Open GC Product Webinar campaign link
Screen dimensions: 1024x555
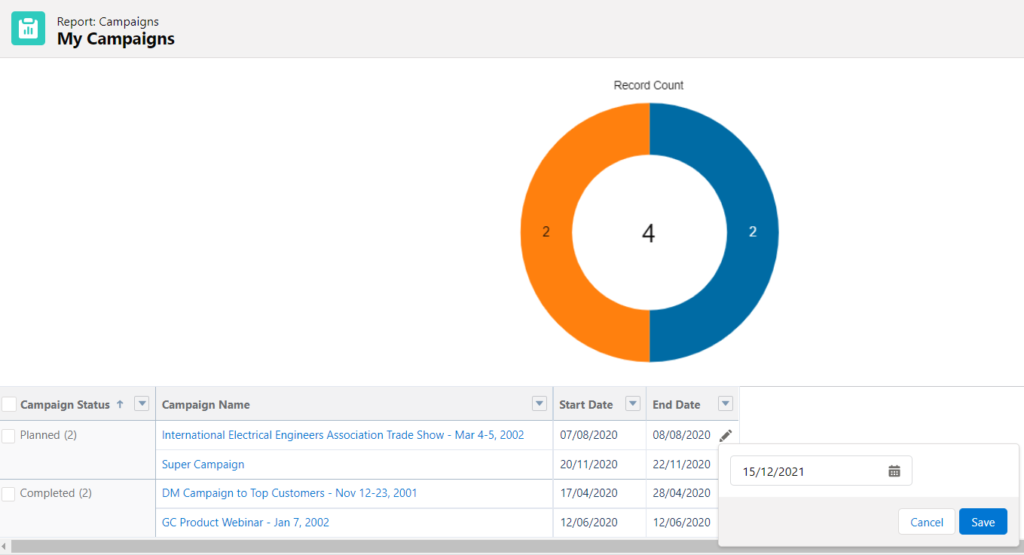click(245, 523)
